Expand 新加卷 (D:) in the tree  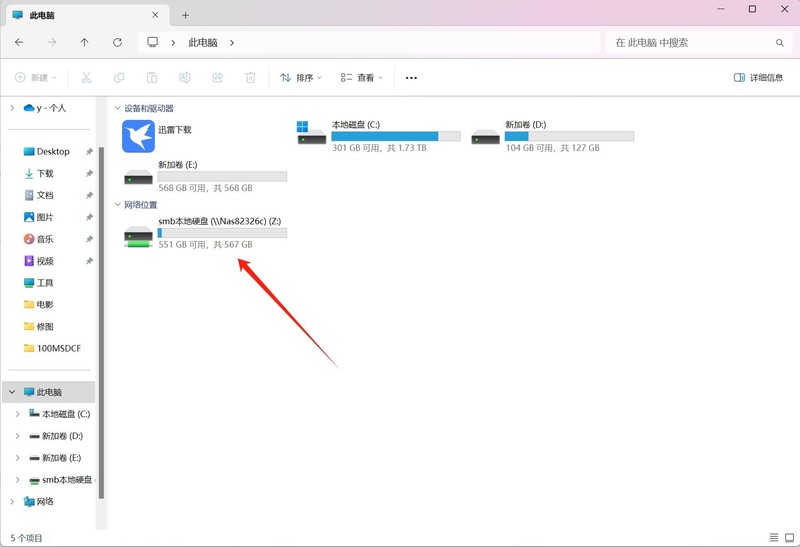18,436
